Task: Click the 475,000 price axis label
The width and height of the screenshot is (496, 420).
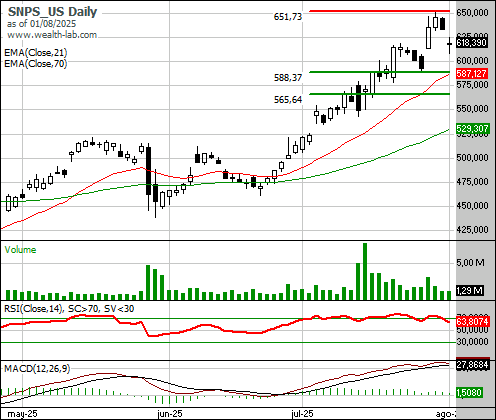Action: click(x=472, y=182)
